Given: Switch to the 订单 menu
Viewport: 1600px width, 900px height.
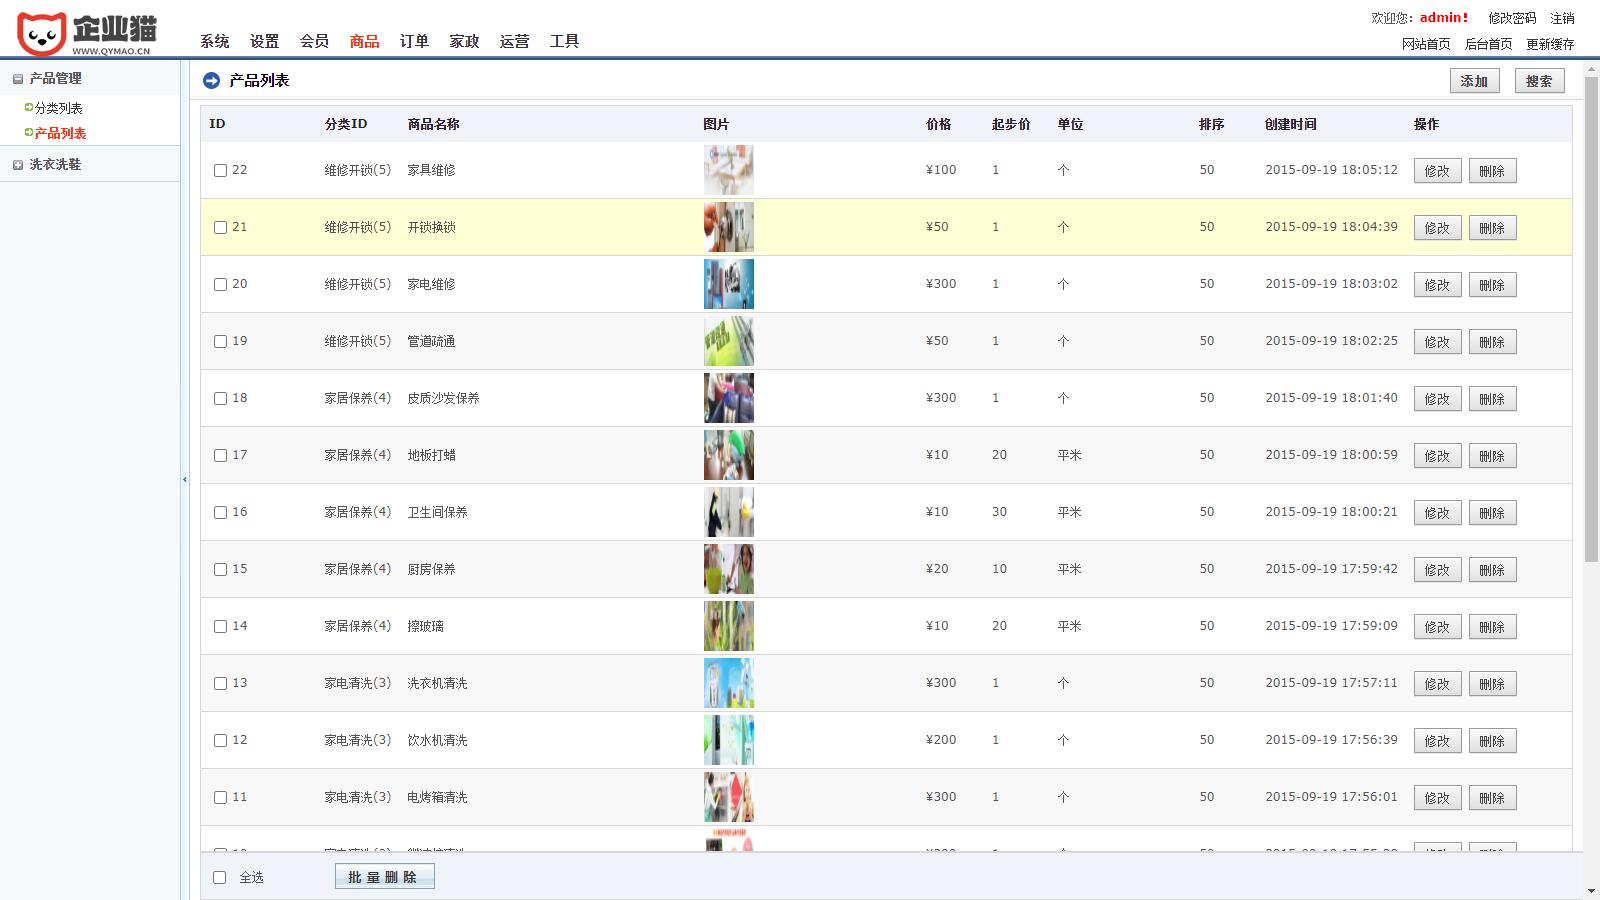Looking at the screenshot, I should tap(413, 41).
